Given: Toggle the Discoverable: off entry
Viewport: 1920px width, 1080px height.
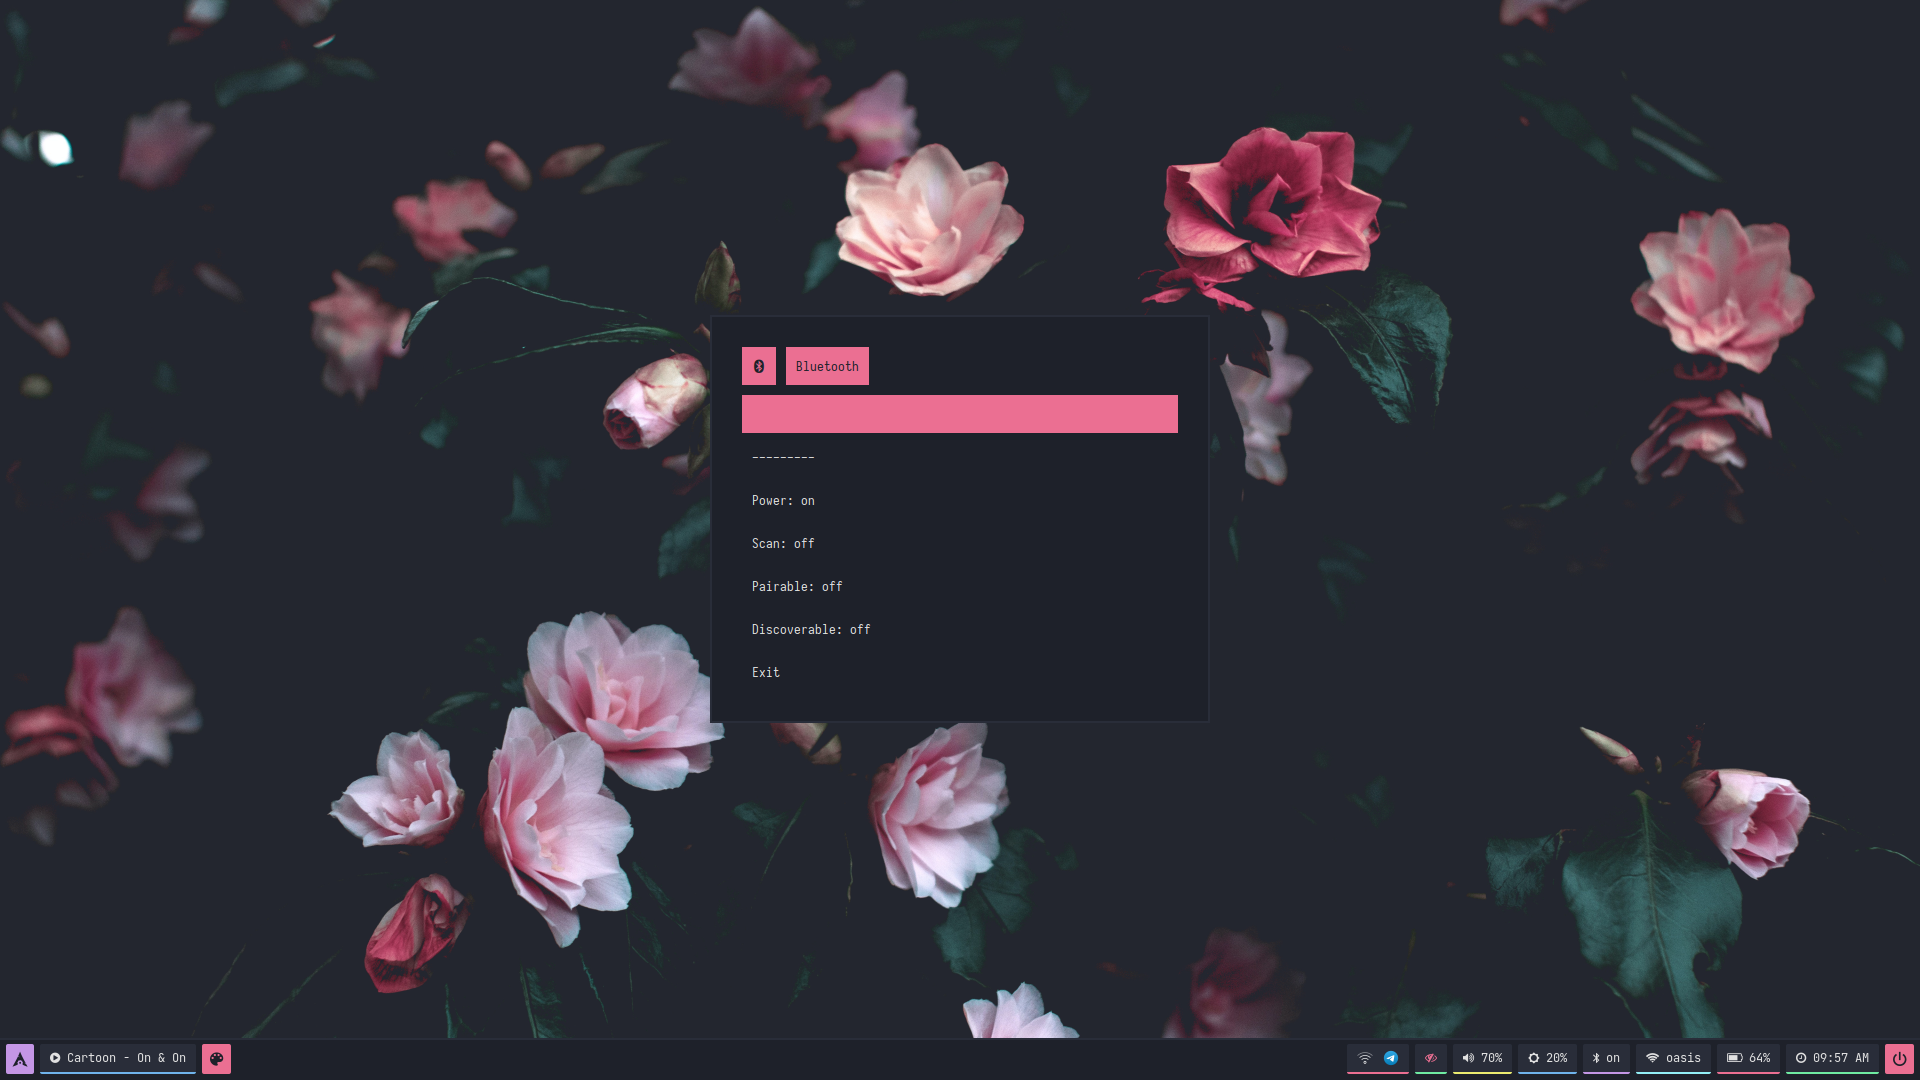Looking at the screenshot, I should [x=811, y=630].
